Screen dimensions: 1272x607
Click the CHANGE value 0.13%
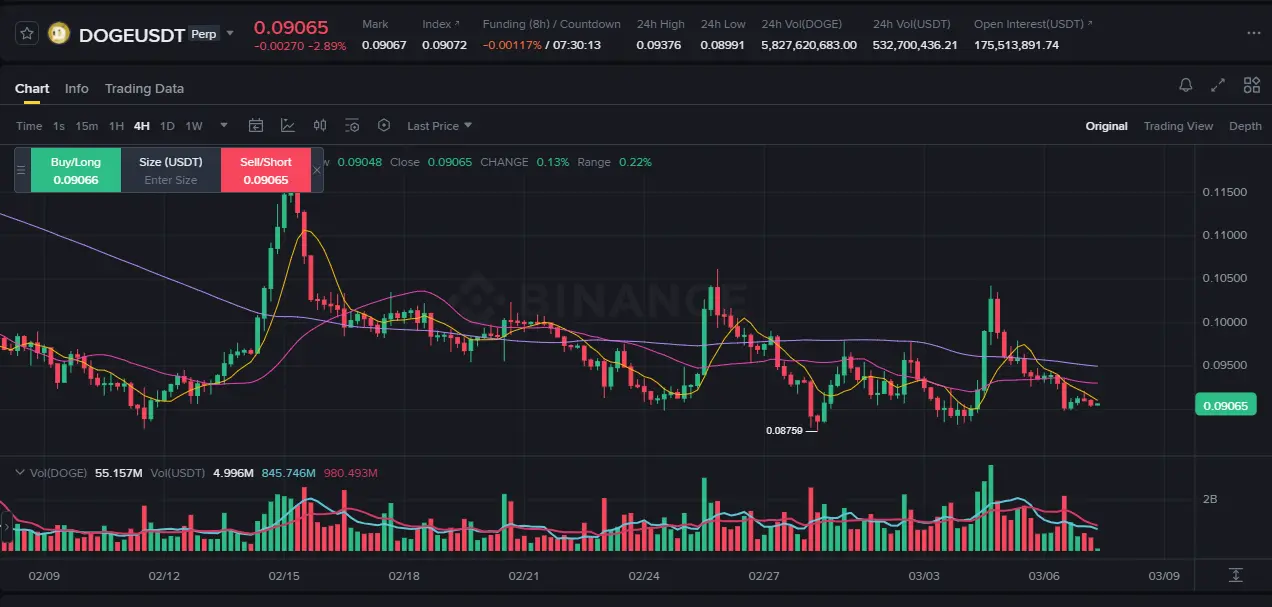552,162
